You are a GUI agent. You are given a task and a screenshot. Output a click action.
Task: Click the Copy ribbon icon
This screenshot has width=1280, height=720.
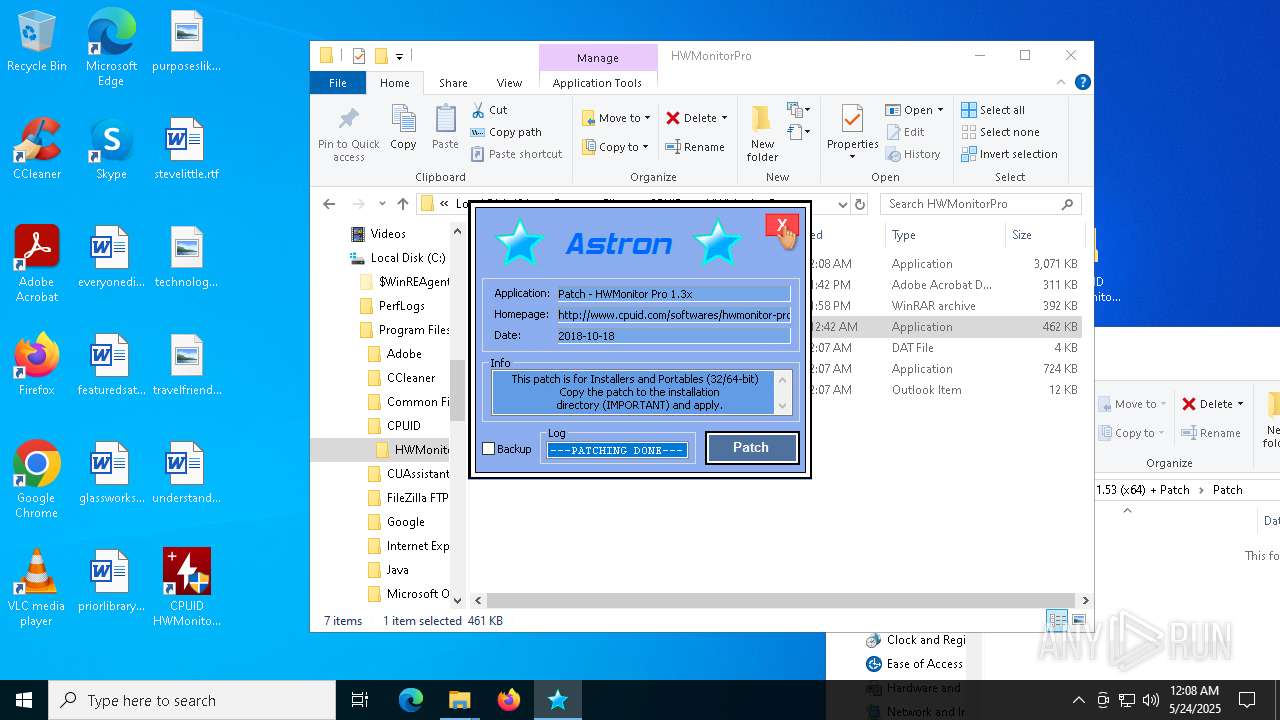point(403,127)
